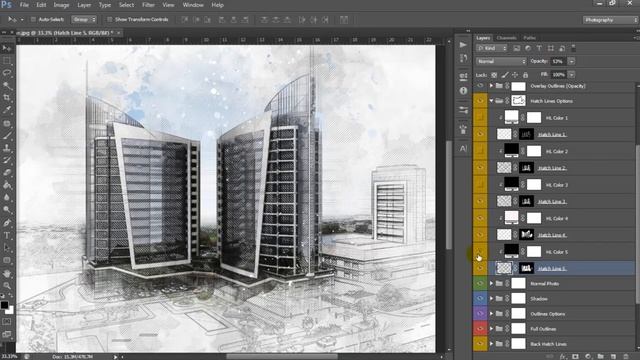Screen dimensions: 640x360
Task: Lock transparent pixels icon
Action: [494, 75]
